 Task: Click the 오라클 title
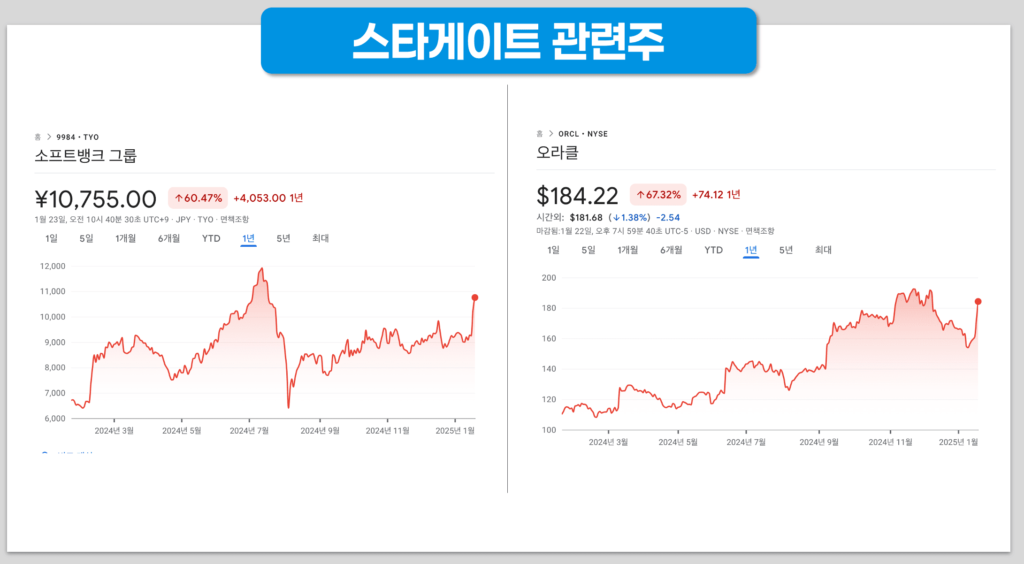tap(558, 153)
